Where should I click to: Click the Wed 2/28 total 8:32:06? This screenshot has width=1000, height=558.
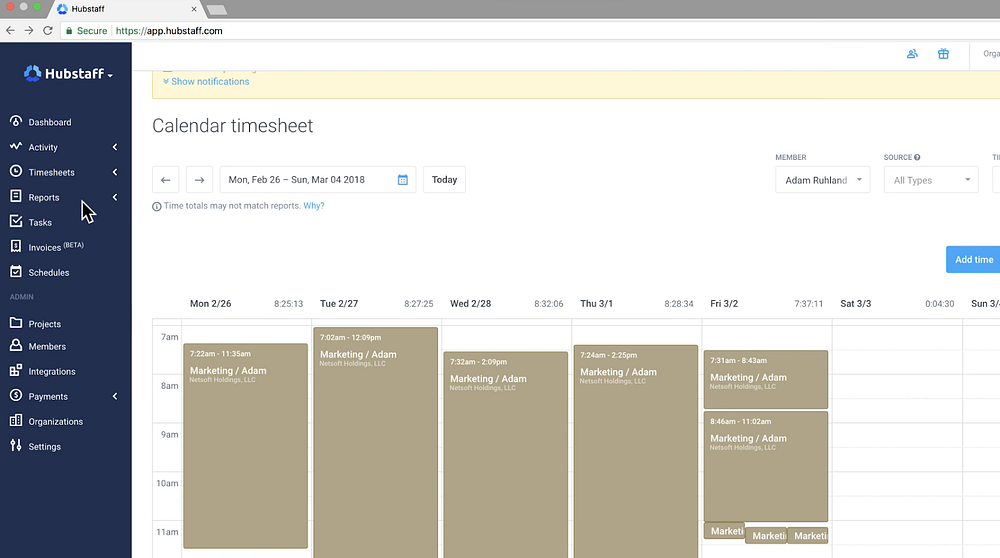[548, 304]
